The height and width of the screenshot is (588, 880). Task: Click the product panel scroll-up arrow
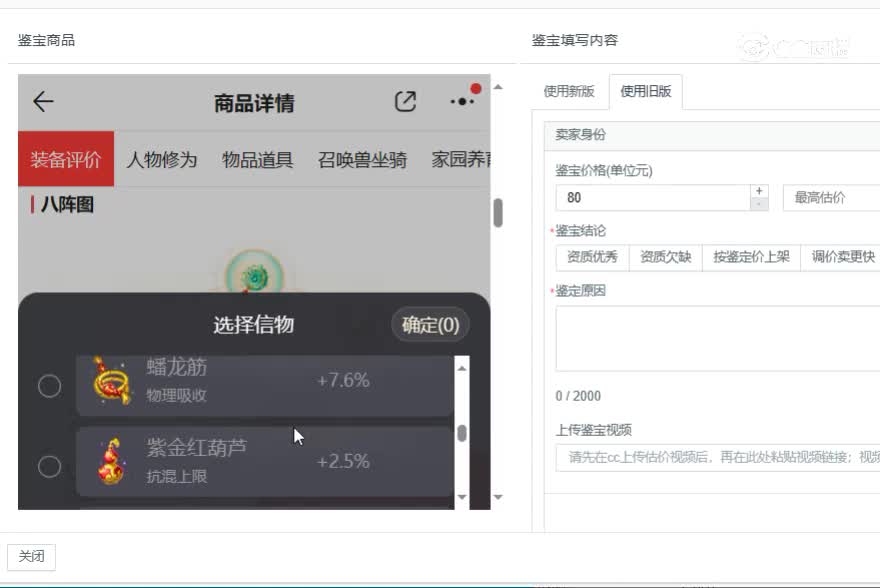click(x=498, y=87)
